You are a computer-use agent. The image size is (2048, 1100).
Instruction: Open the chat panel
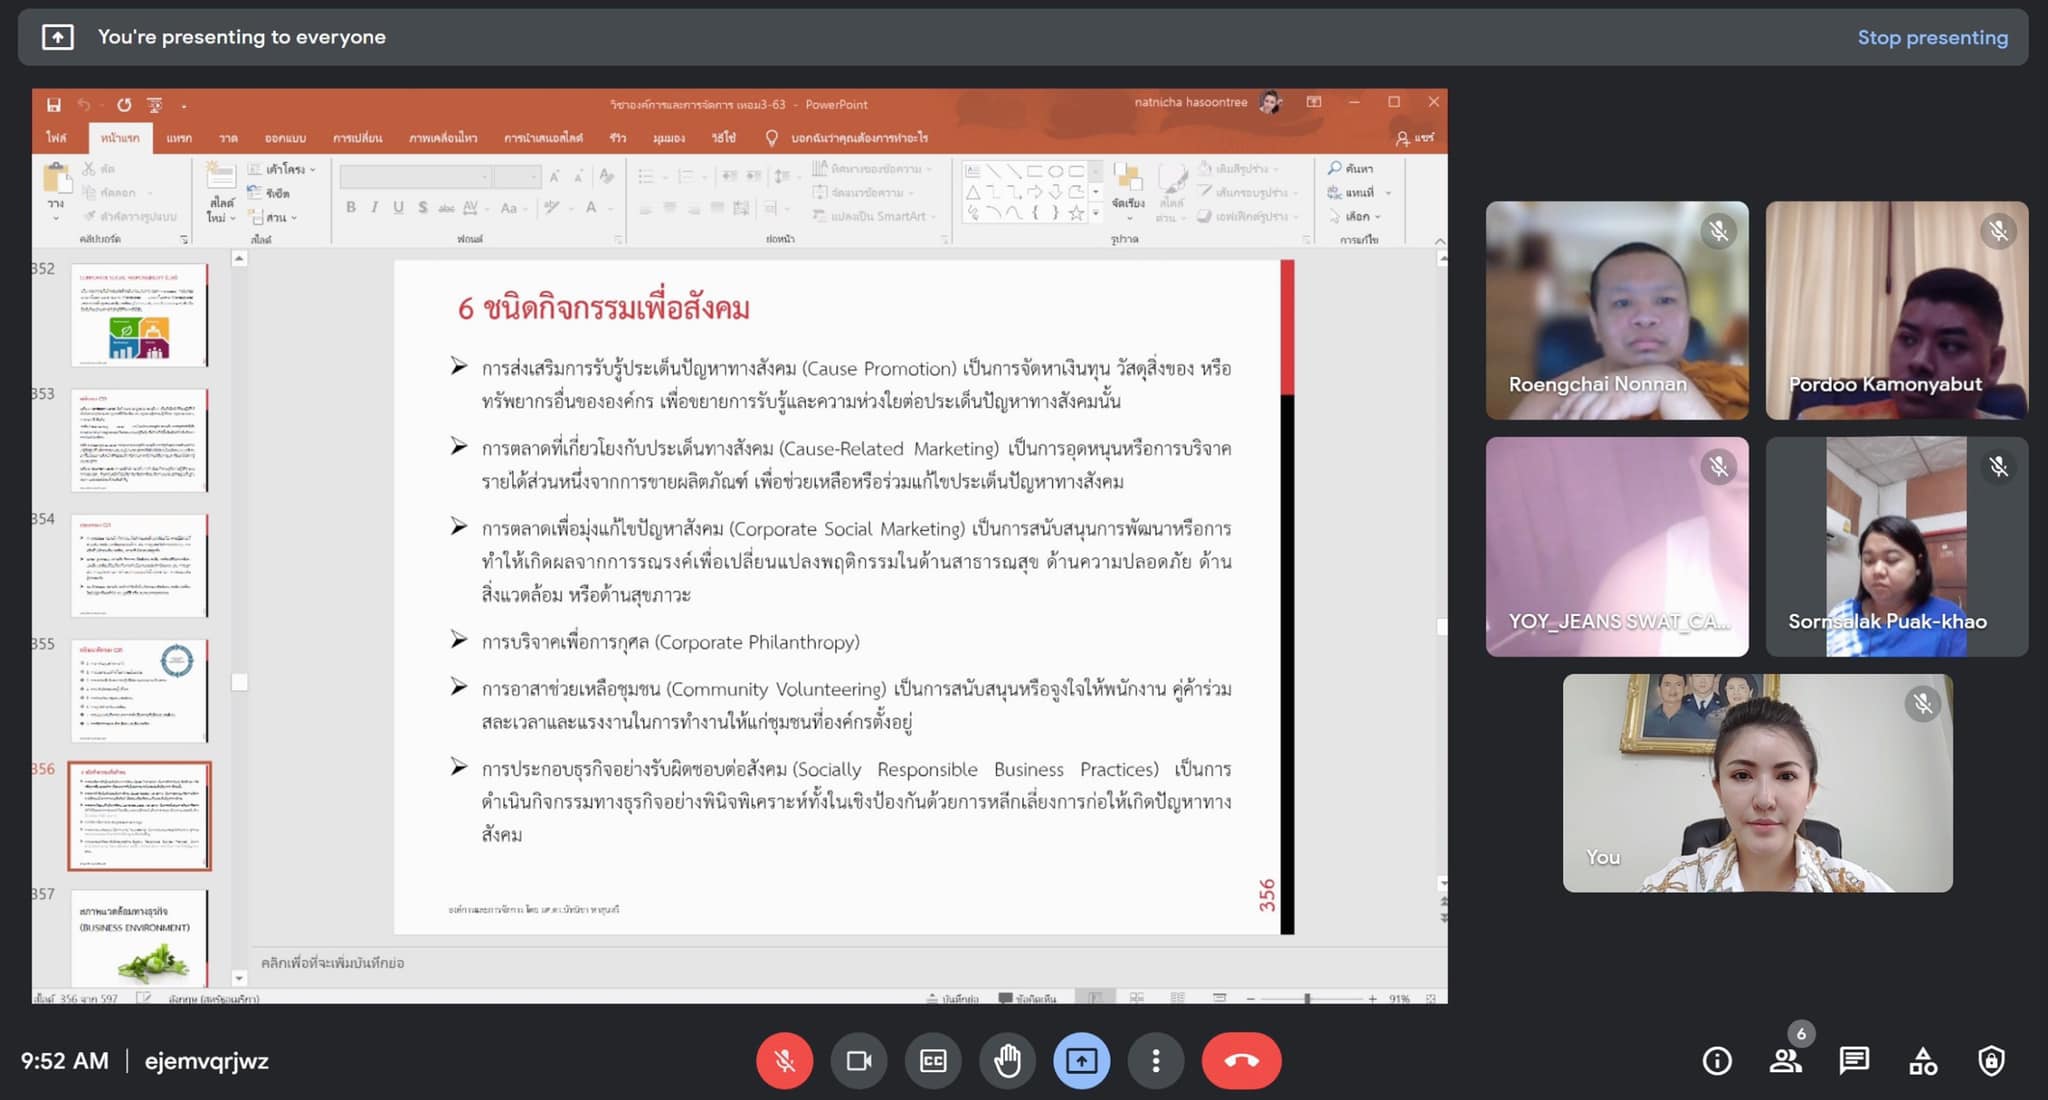1853,1061
